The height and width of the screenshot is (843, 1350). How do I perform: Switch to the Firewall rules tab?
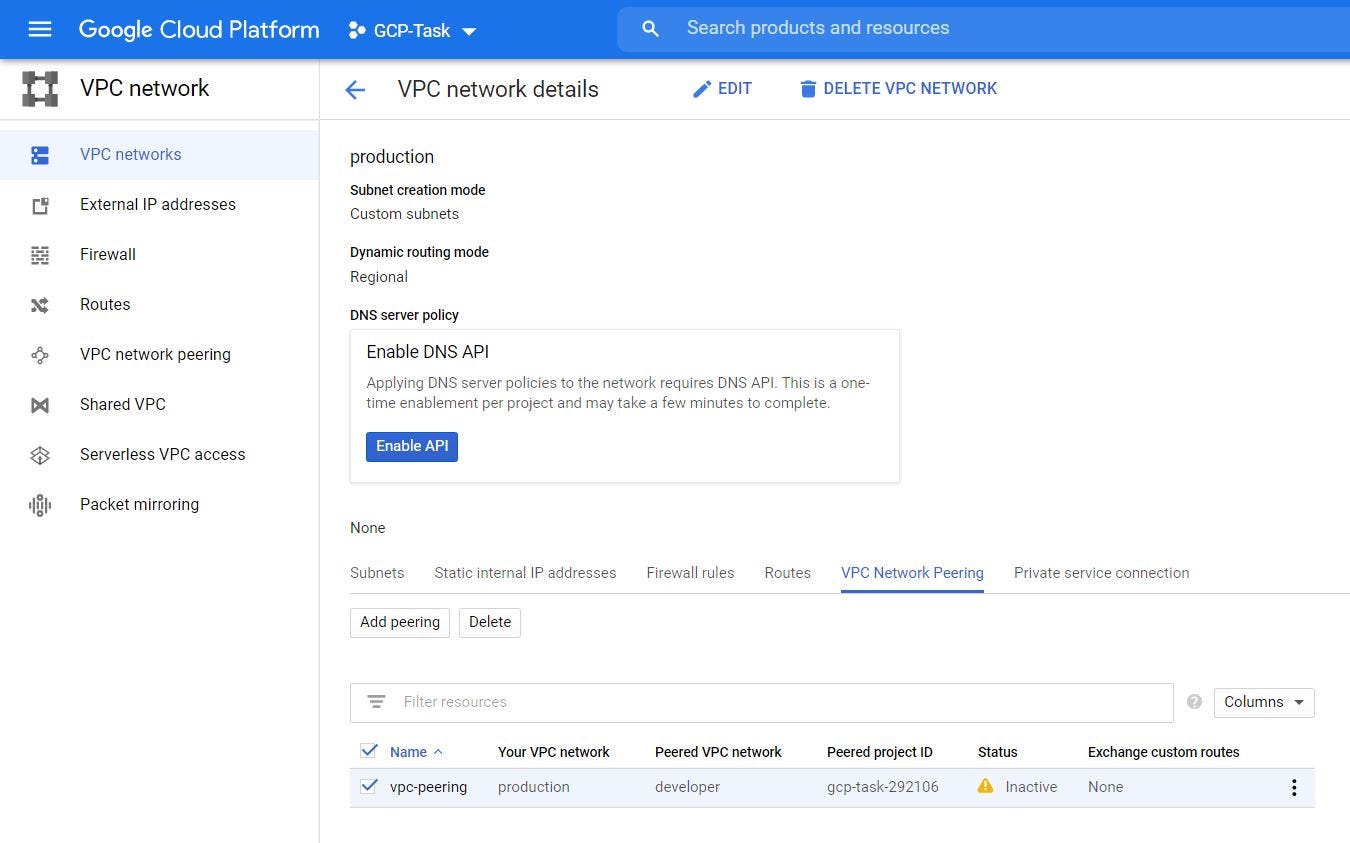[690, 573]
